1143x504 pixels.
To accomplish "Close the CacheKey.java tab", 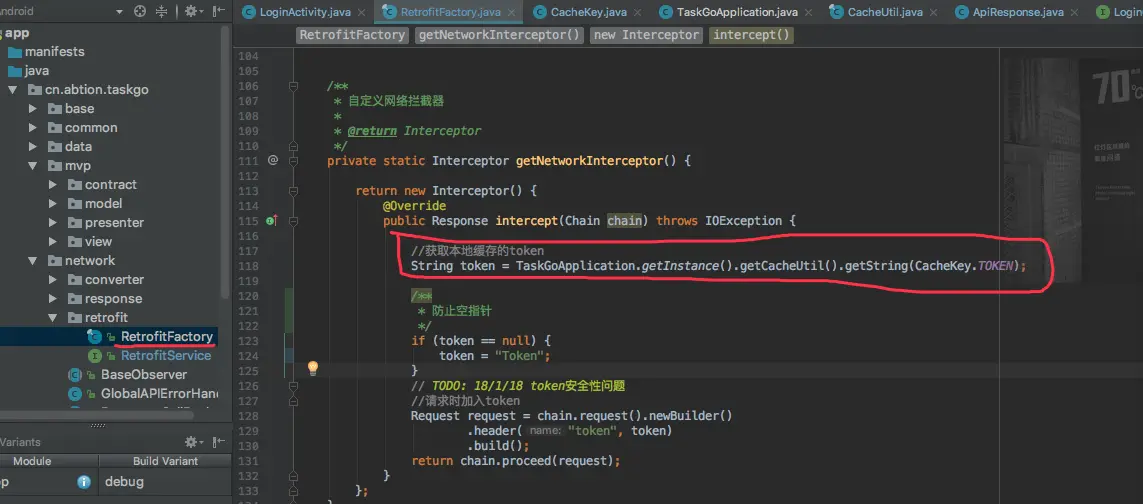I will coord(639,12).
